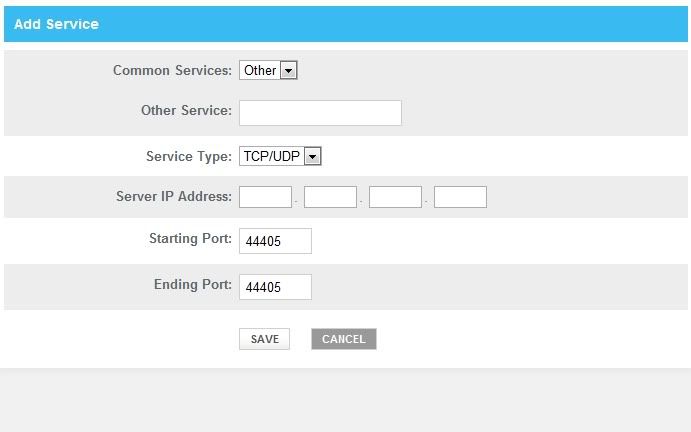
Task: Click the first Server IP Address octet box
Action: click(x=265, y=197)
